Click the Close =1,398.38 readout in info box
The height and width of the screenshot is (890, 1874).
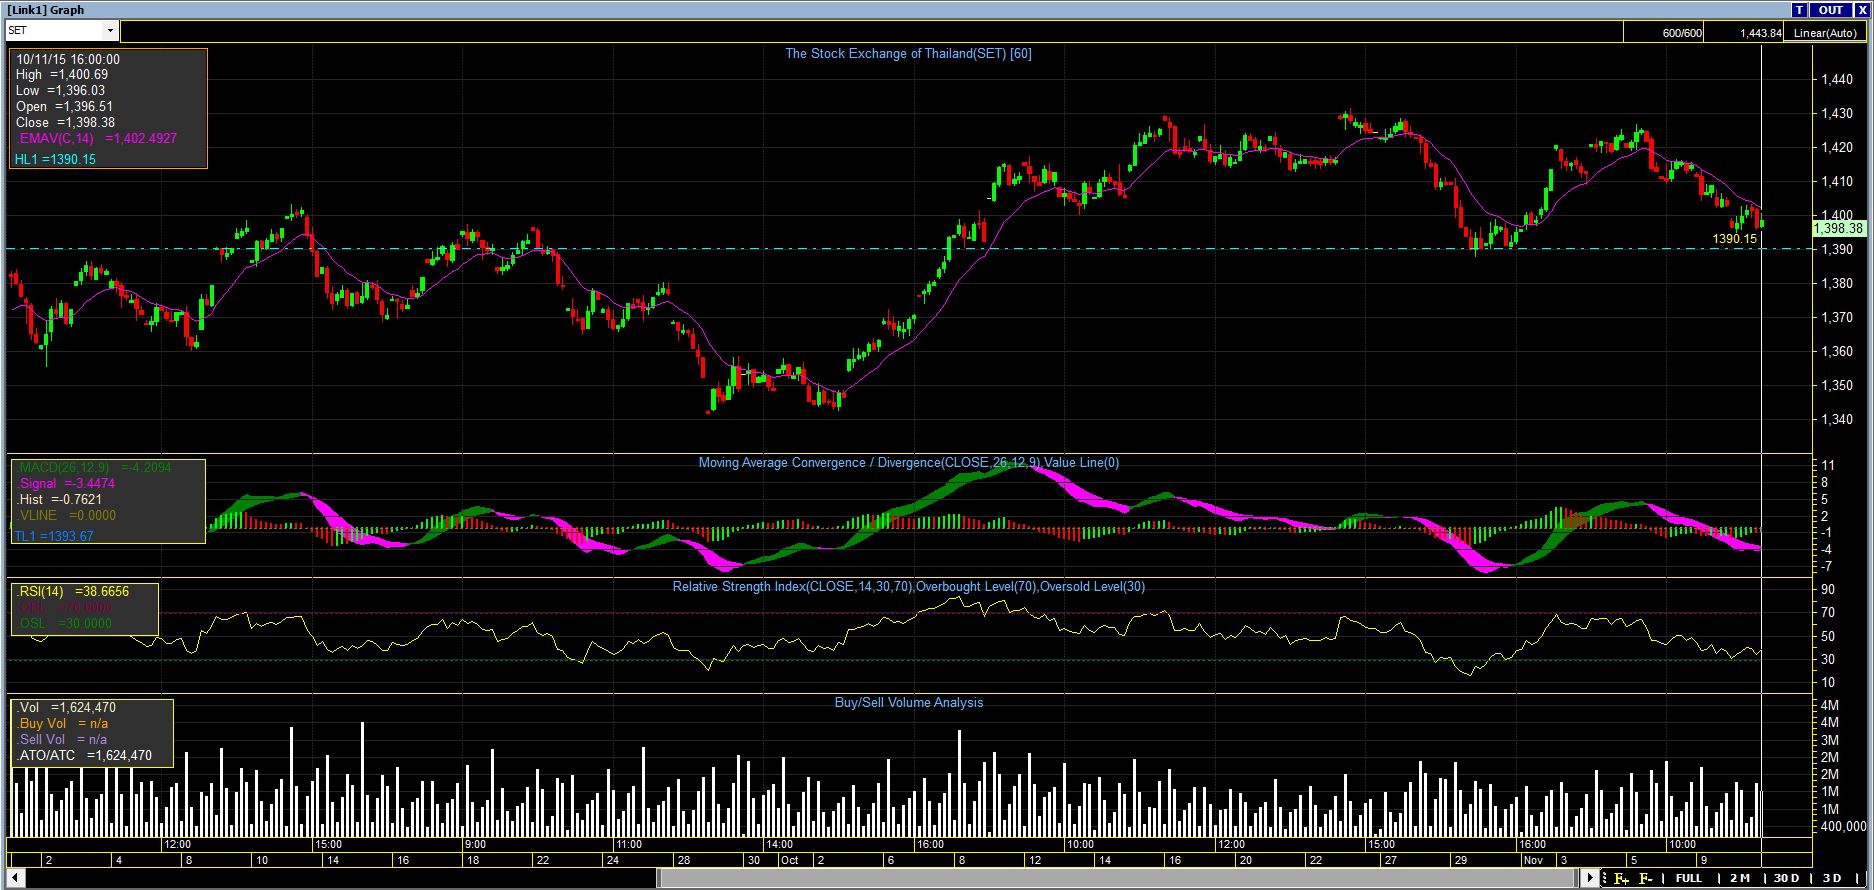[x=65, y=123]
